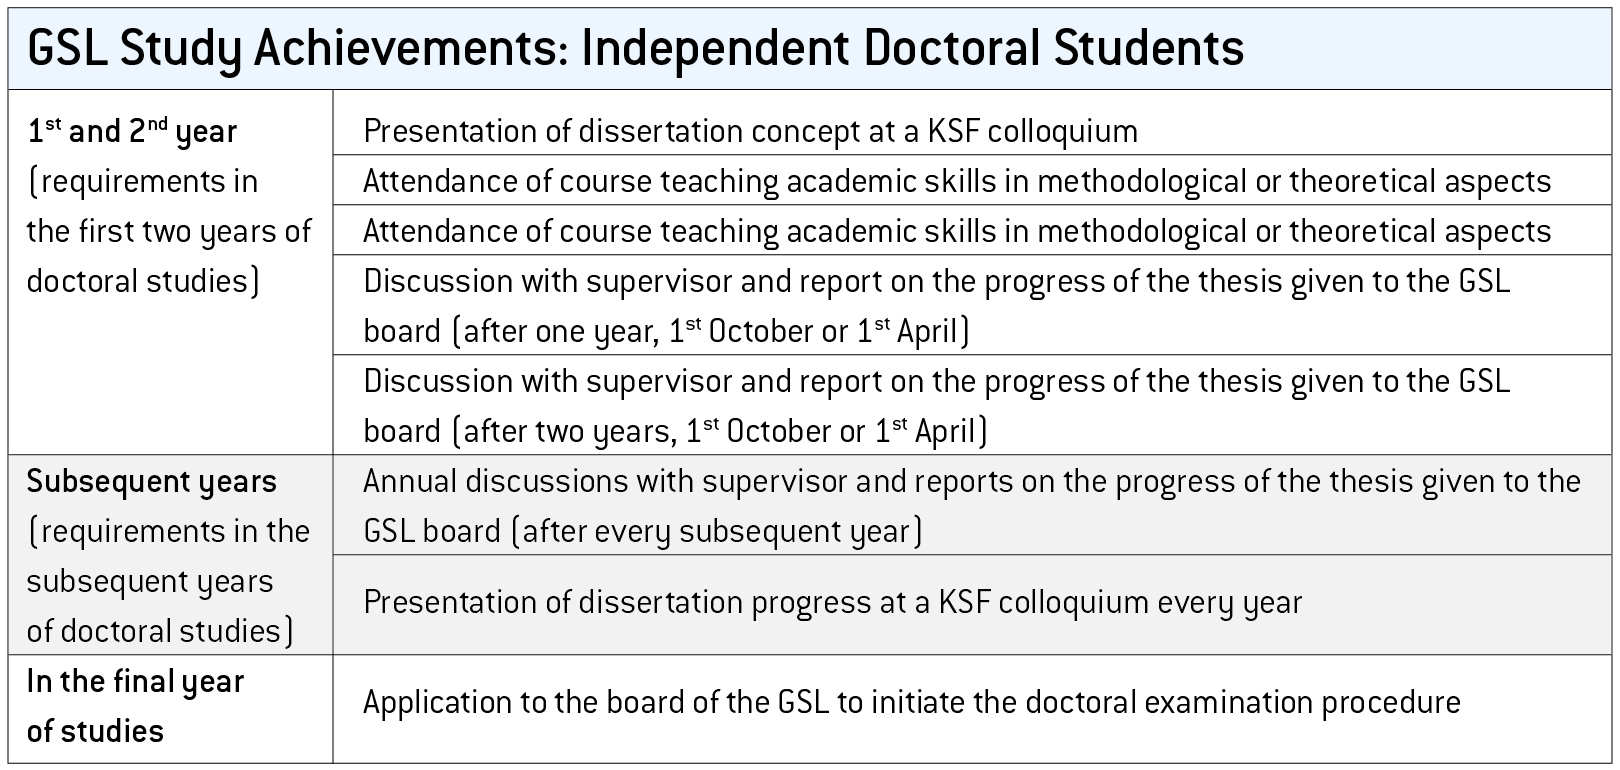This screenshot has width=1620, height=770.
Task: Click "after every subsequent year" parenthetical
Action: [716, 531]
